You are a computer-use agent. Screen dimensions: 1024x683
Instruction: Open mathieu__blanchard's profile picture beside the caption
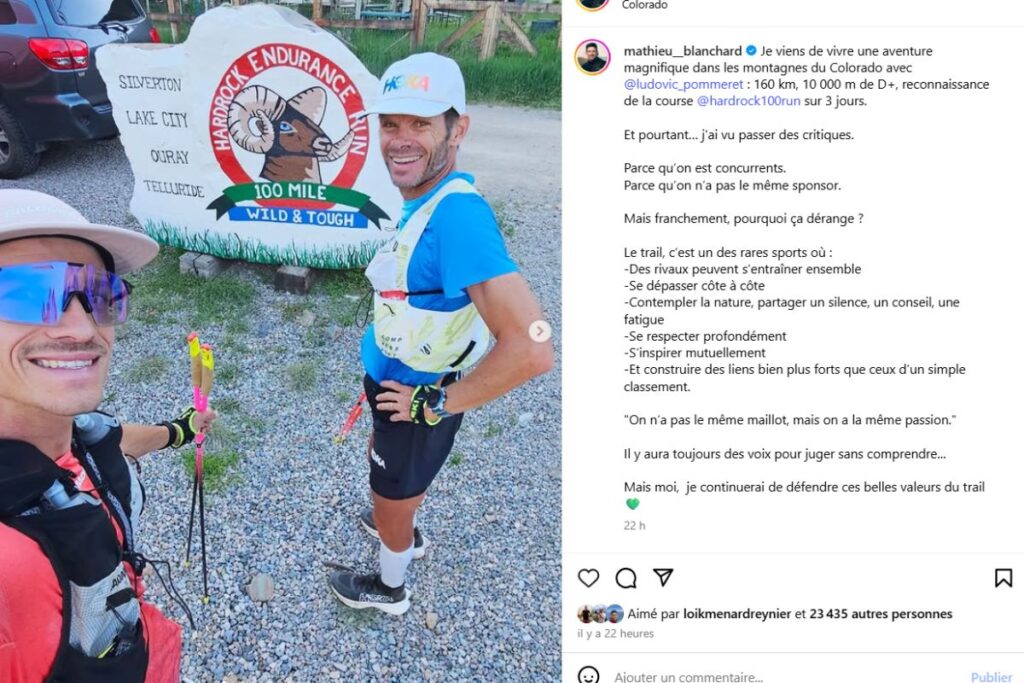point(592,57)
